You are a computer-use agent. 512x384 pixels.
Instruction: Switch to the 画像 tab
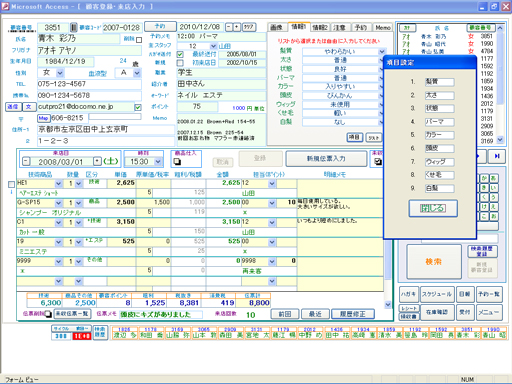[277, 27]
